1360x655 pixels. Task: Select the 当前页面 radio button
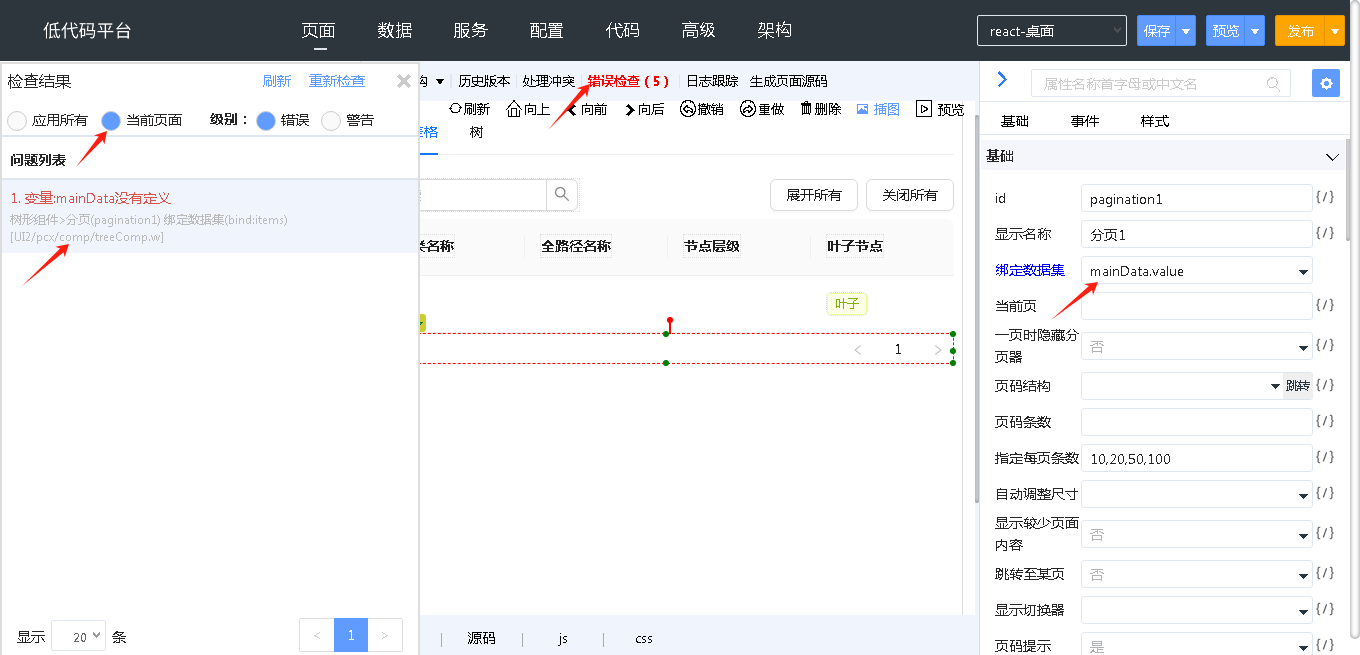pos(111,121)
